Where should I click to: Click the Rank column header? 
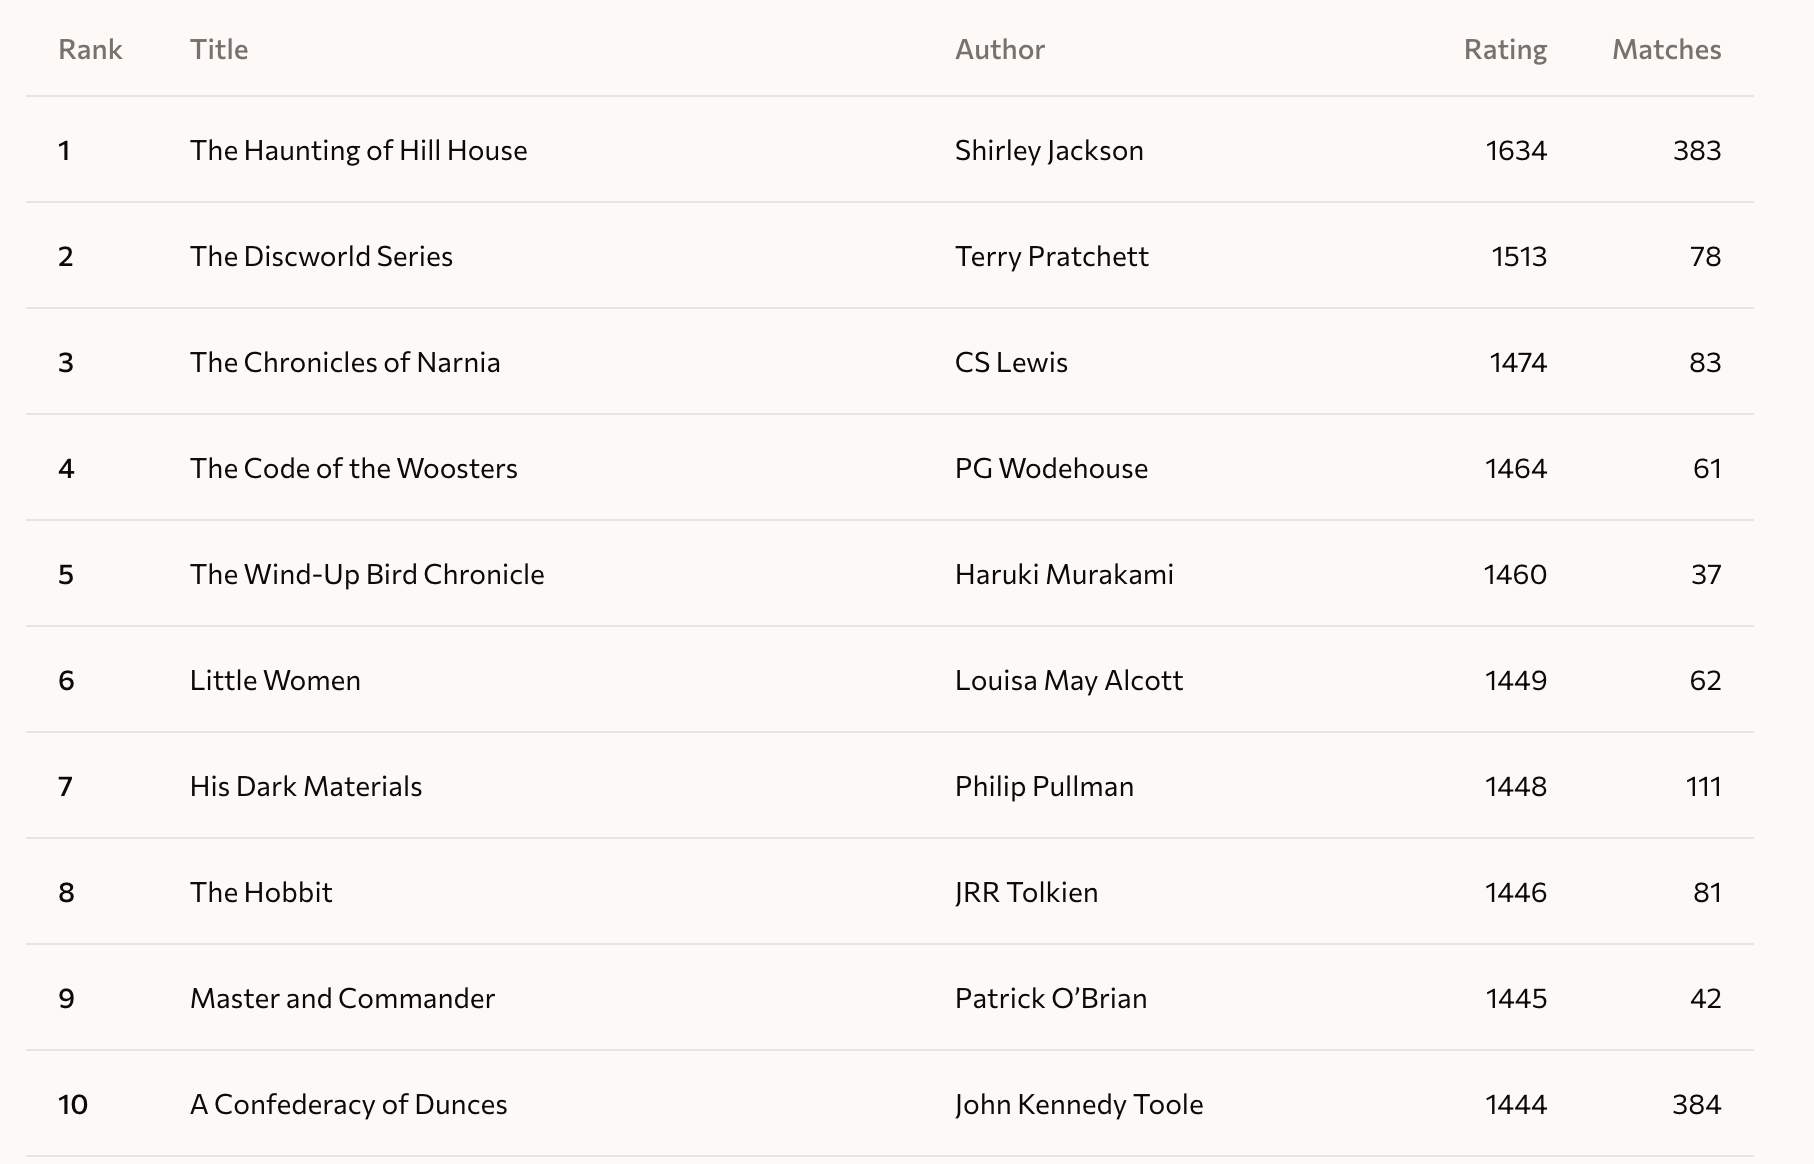point(90,49)
